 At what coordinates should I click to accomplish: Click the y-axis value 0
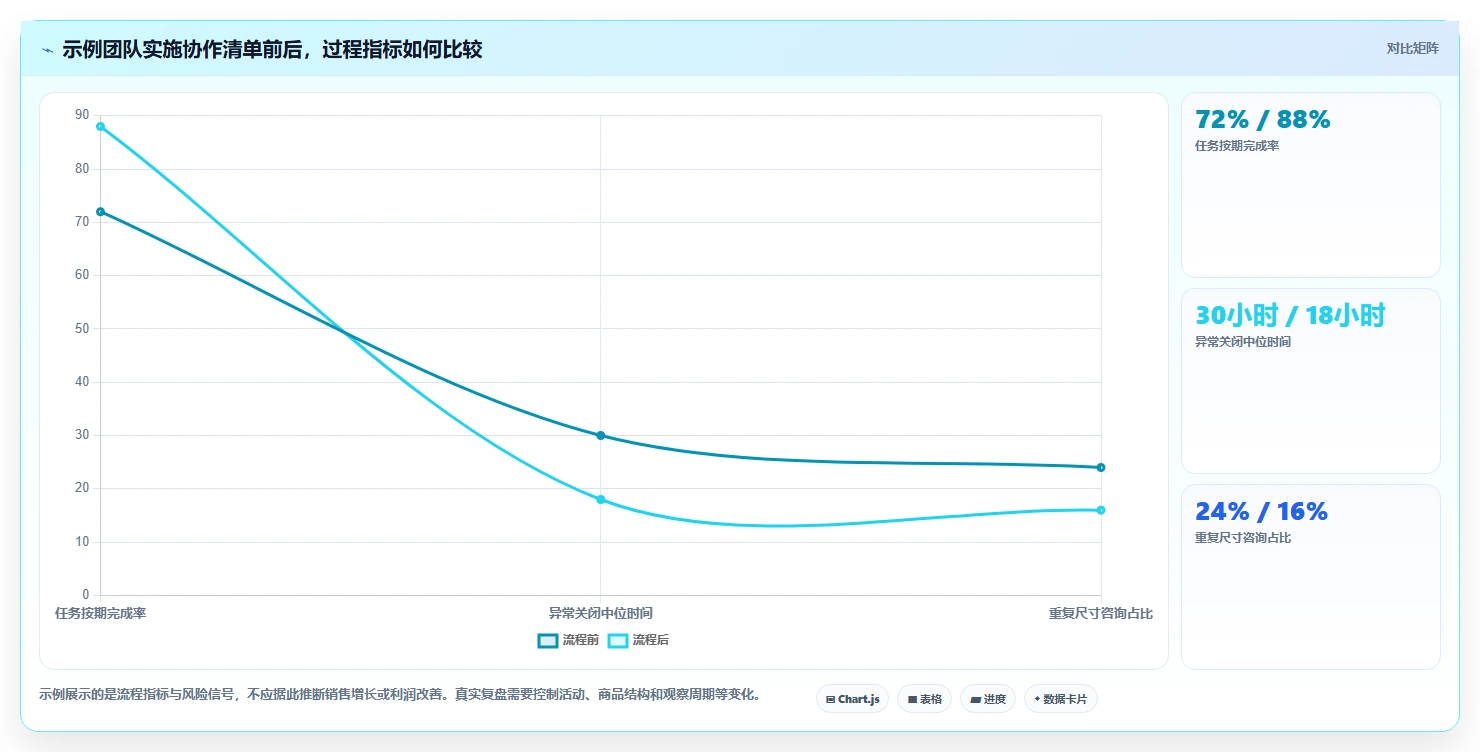[x=85, y=595]
